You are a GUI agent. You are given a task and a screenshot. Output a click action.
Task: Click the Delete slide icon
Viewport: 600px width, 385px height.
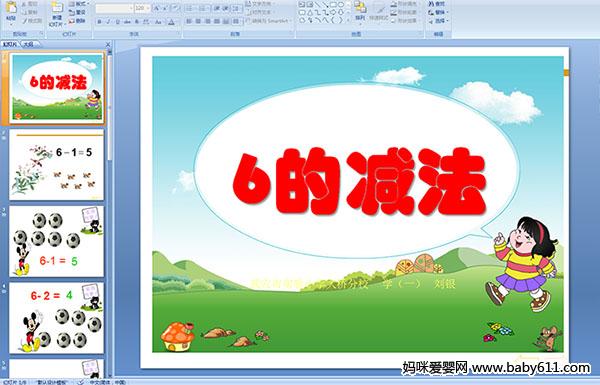77,21
